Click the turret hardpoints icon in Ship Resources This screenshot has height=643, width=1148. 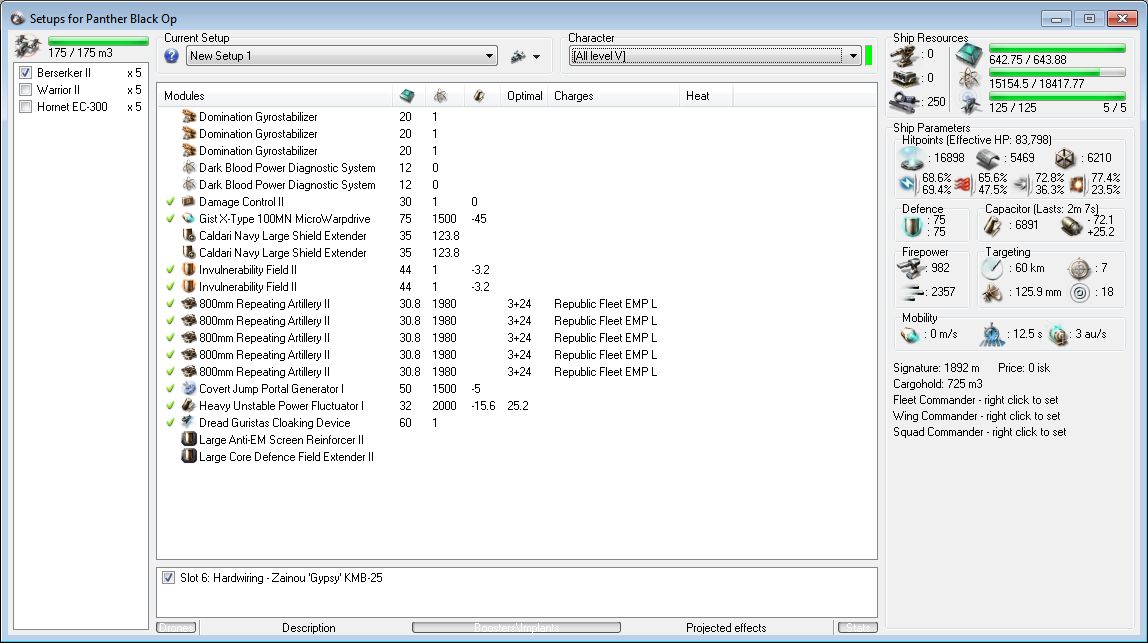tap(904, 54)
